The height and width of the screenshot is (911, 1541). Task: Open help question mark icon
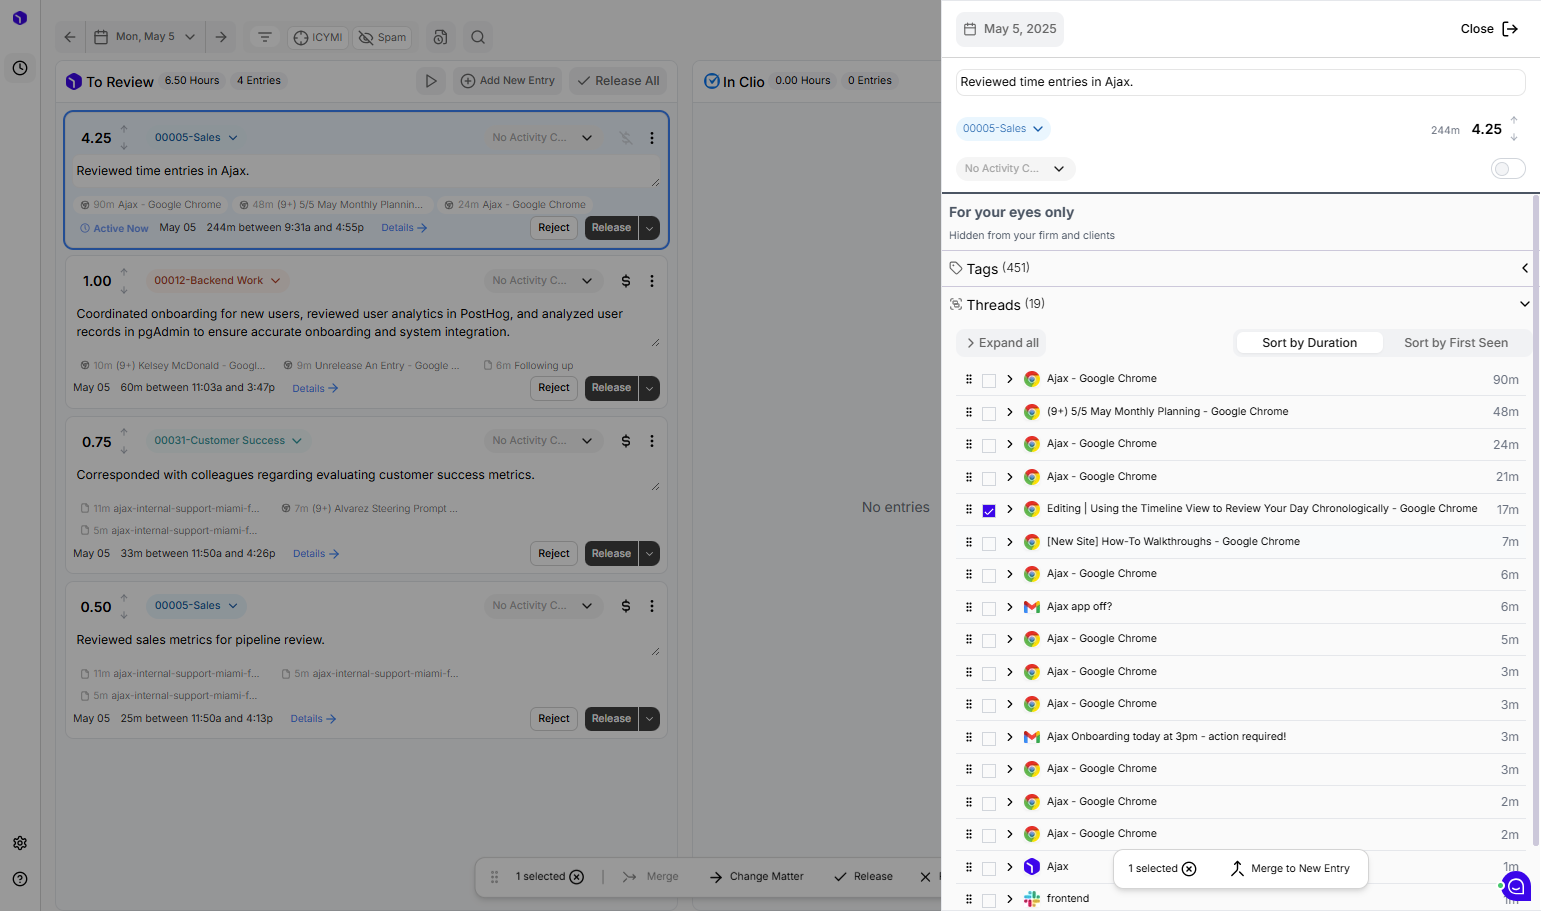coord(20,879)
